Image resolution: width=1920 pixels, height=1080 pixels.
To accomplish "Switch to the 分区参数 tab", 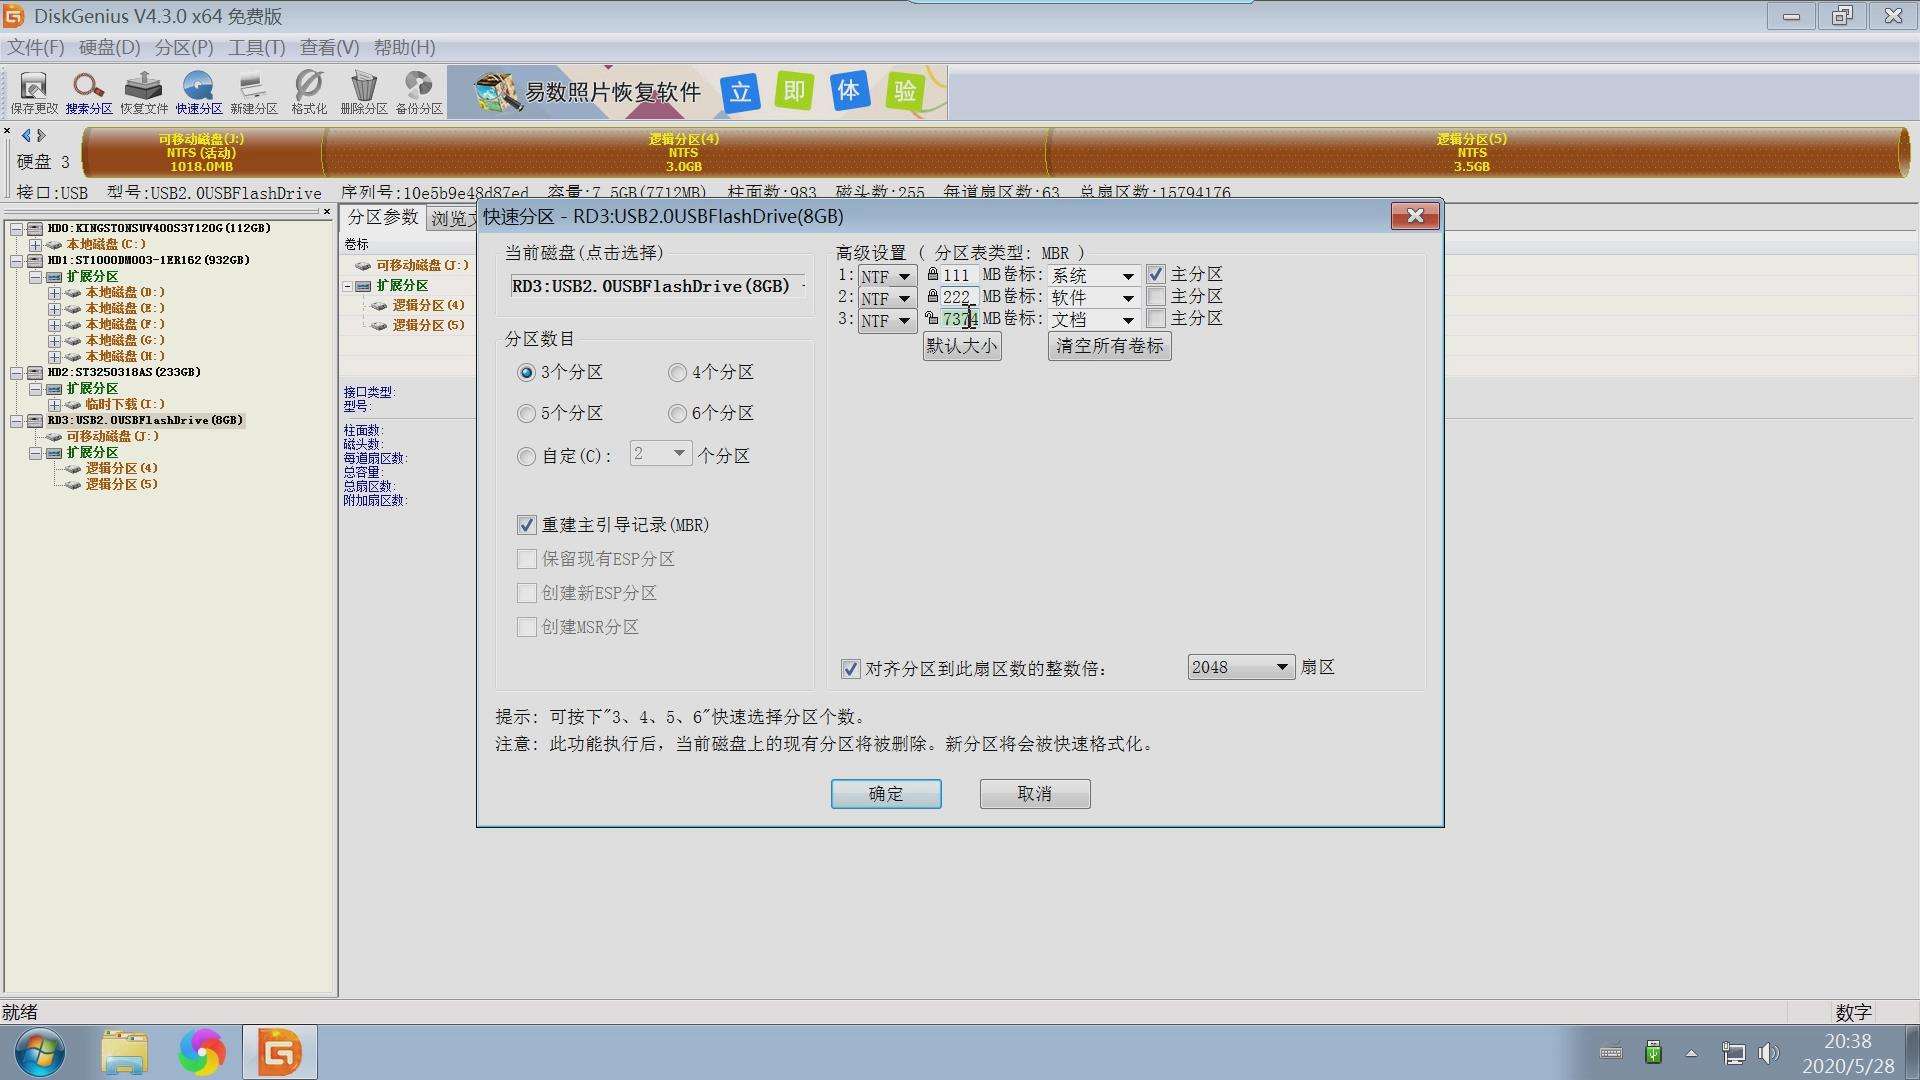I will pos(383,217).
